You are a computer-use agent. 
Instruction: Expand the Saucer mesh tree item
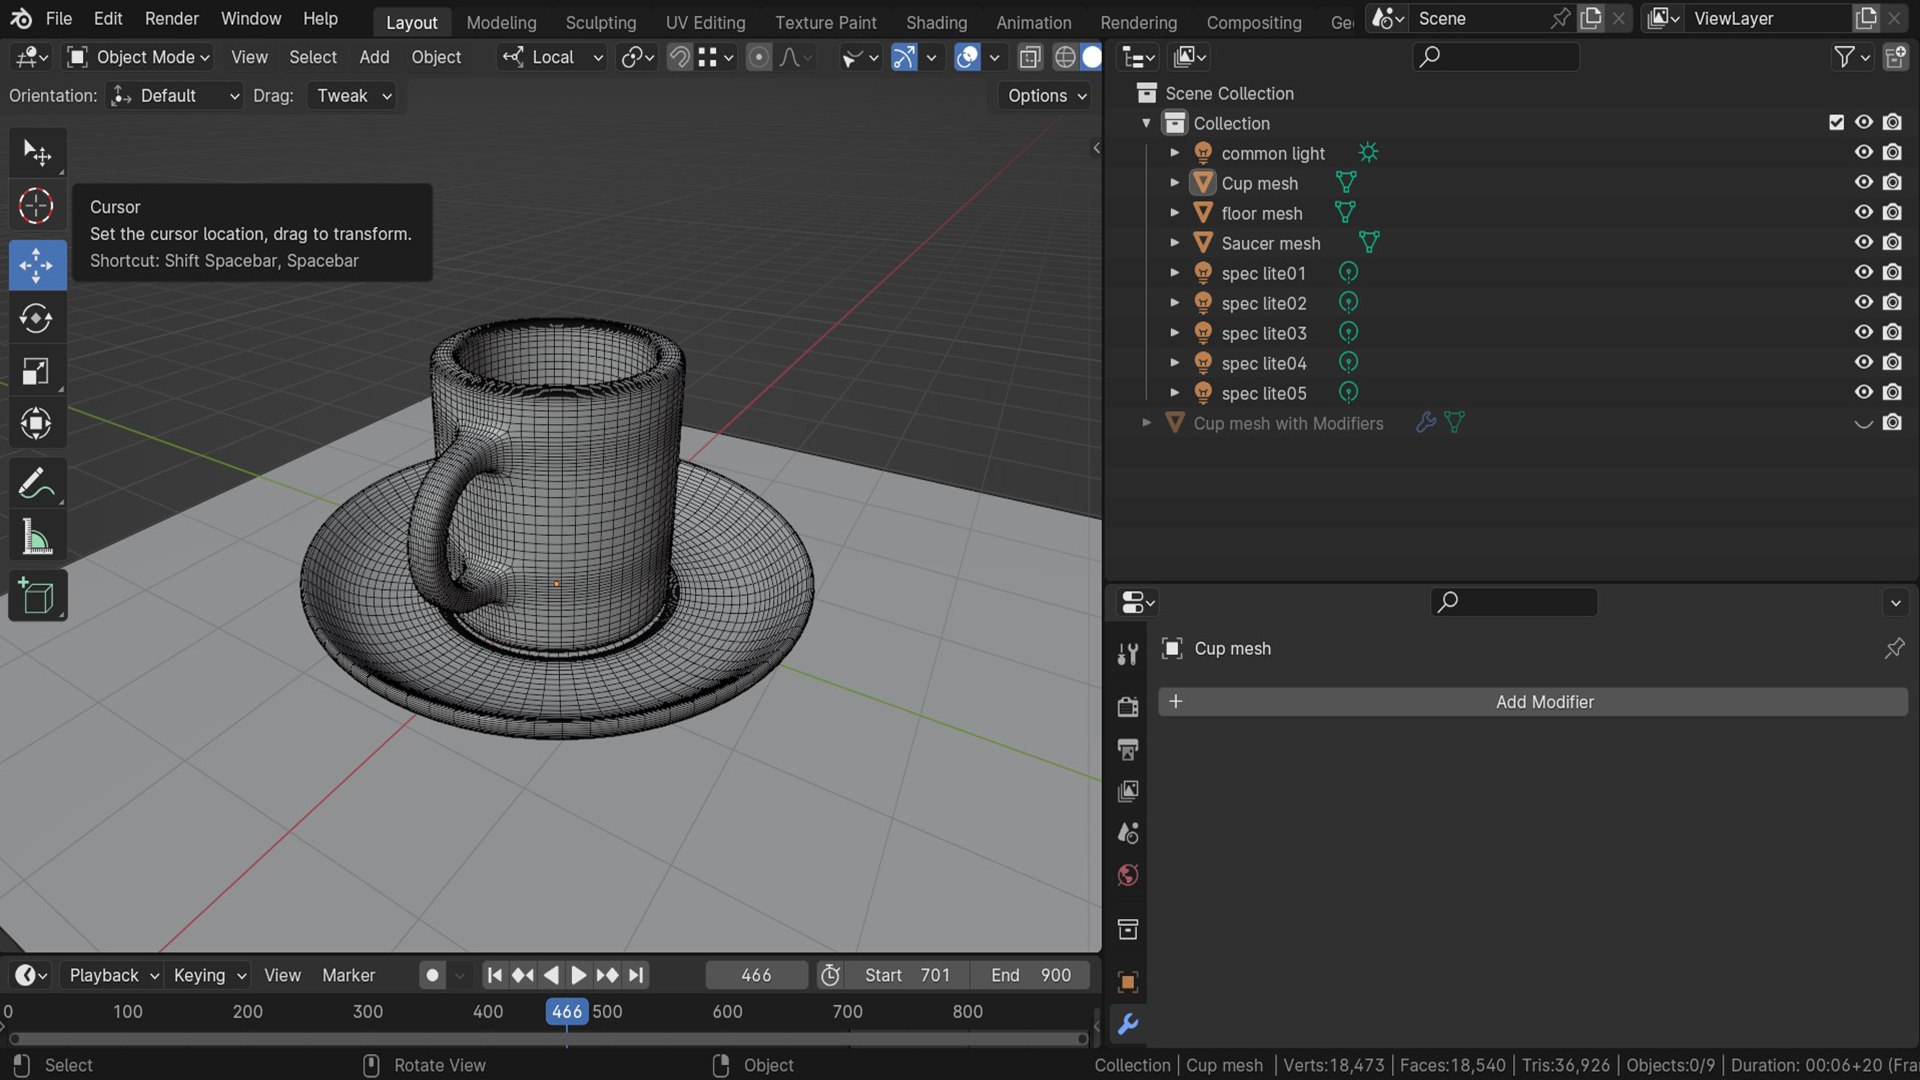tap(1174, 243)
